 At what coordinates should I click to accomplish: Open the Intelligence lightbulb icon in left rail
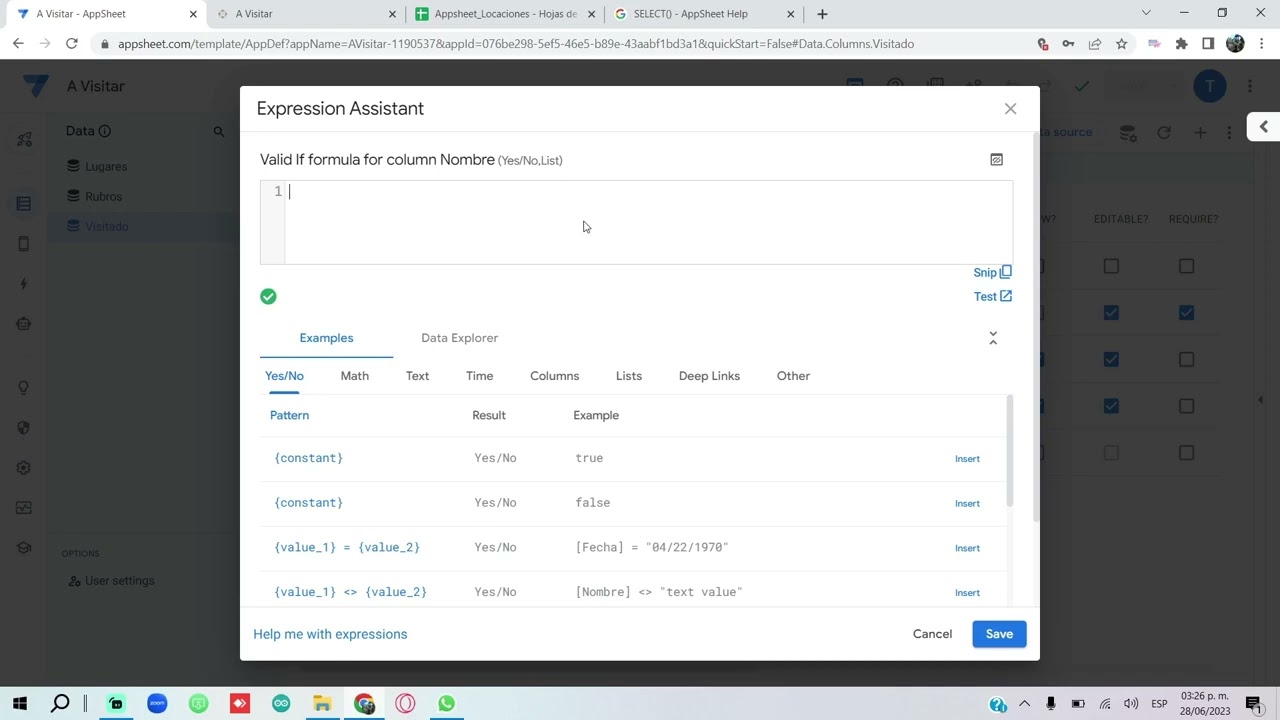23,388
